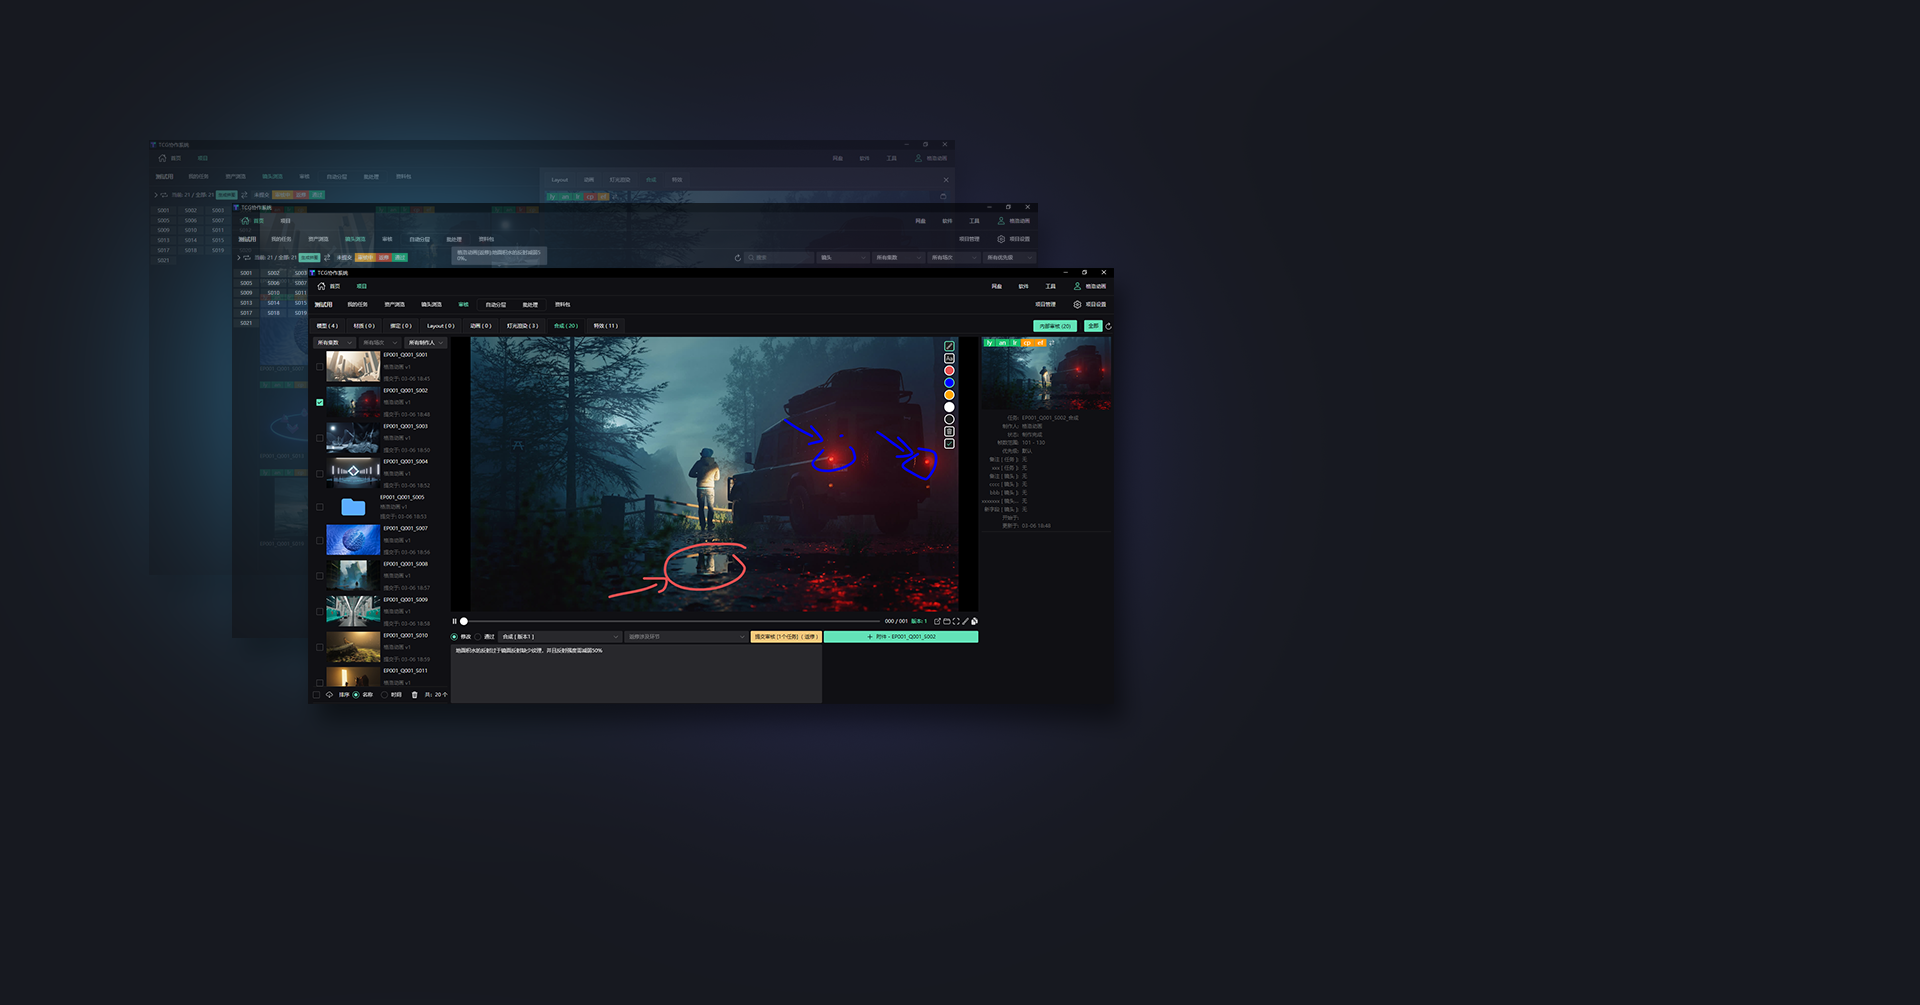This screenshot has height=1005, width=1920.
Task: Click the refresh icon beside the 全部 button
Action: tap(1108, 326)
